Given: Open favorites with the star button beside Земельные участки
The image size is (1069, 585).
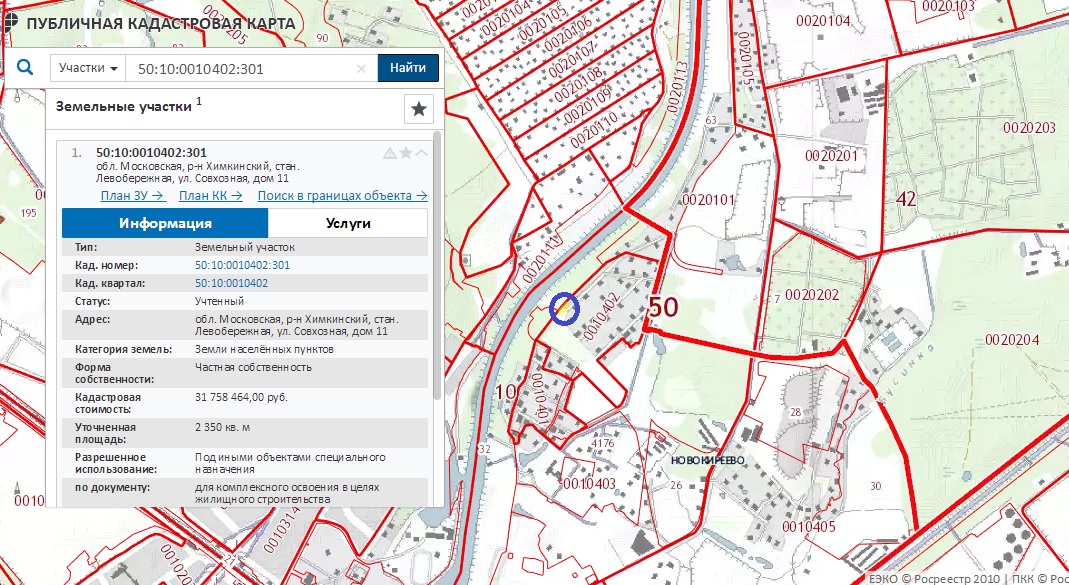Looking at the screenshot, I should (x=419, y=109).
